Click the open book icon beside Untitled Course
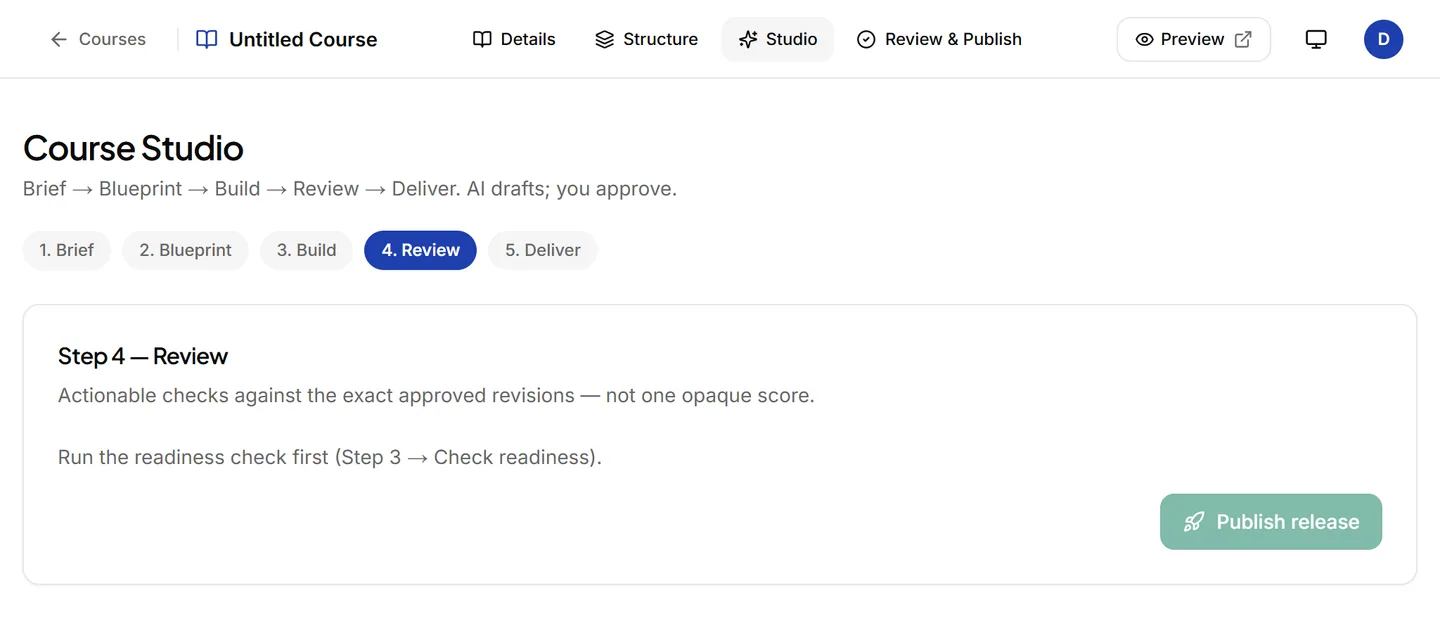This screenshot has height=630, width=1440. click(207, 39)
